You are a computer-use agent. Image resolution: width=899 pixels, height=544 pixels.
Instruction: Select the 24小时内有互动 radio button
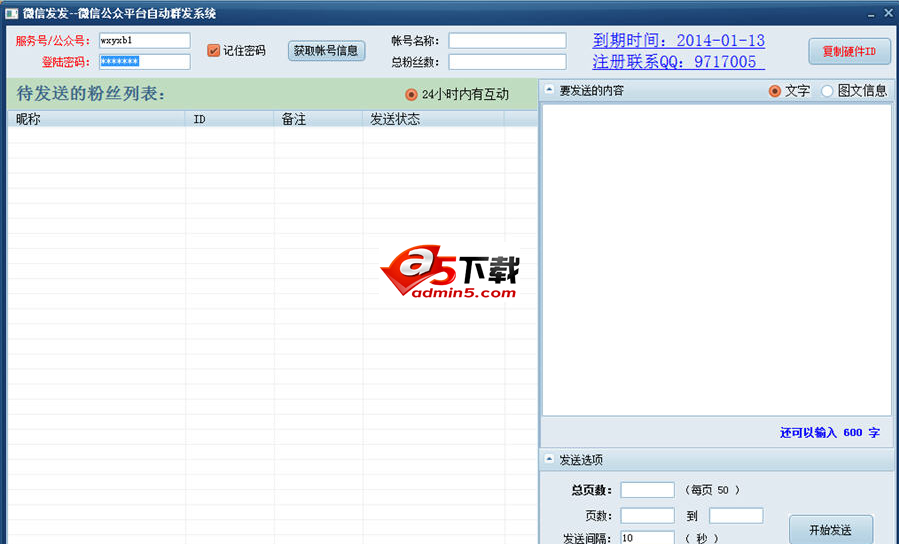pyautogui.click(x=411, y=94)
